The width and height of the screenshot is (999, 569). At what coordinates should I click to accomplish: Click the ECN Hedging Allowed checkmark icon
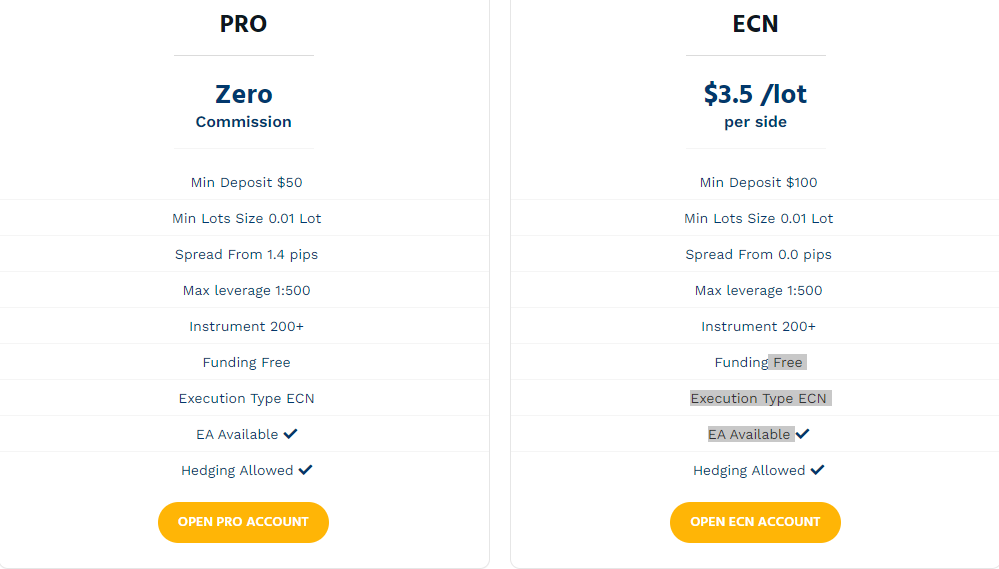pyautogui.click(x=817, y=470)
